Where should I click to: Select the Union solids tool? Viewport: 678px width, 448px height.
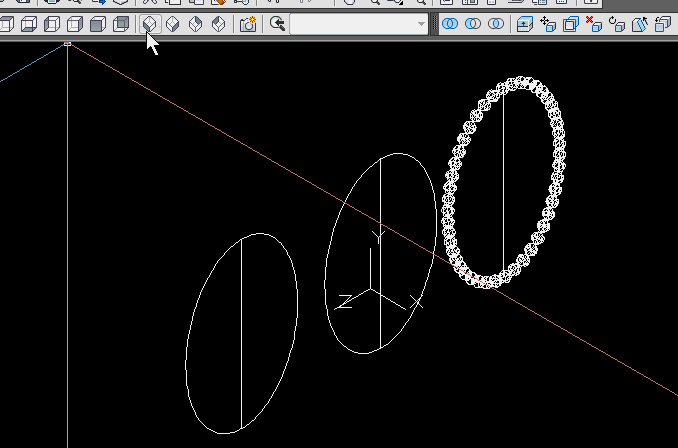pos(451,23)
